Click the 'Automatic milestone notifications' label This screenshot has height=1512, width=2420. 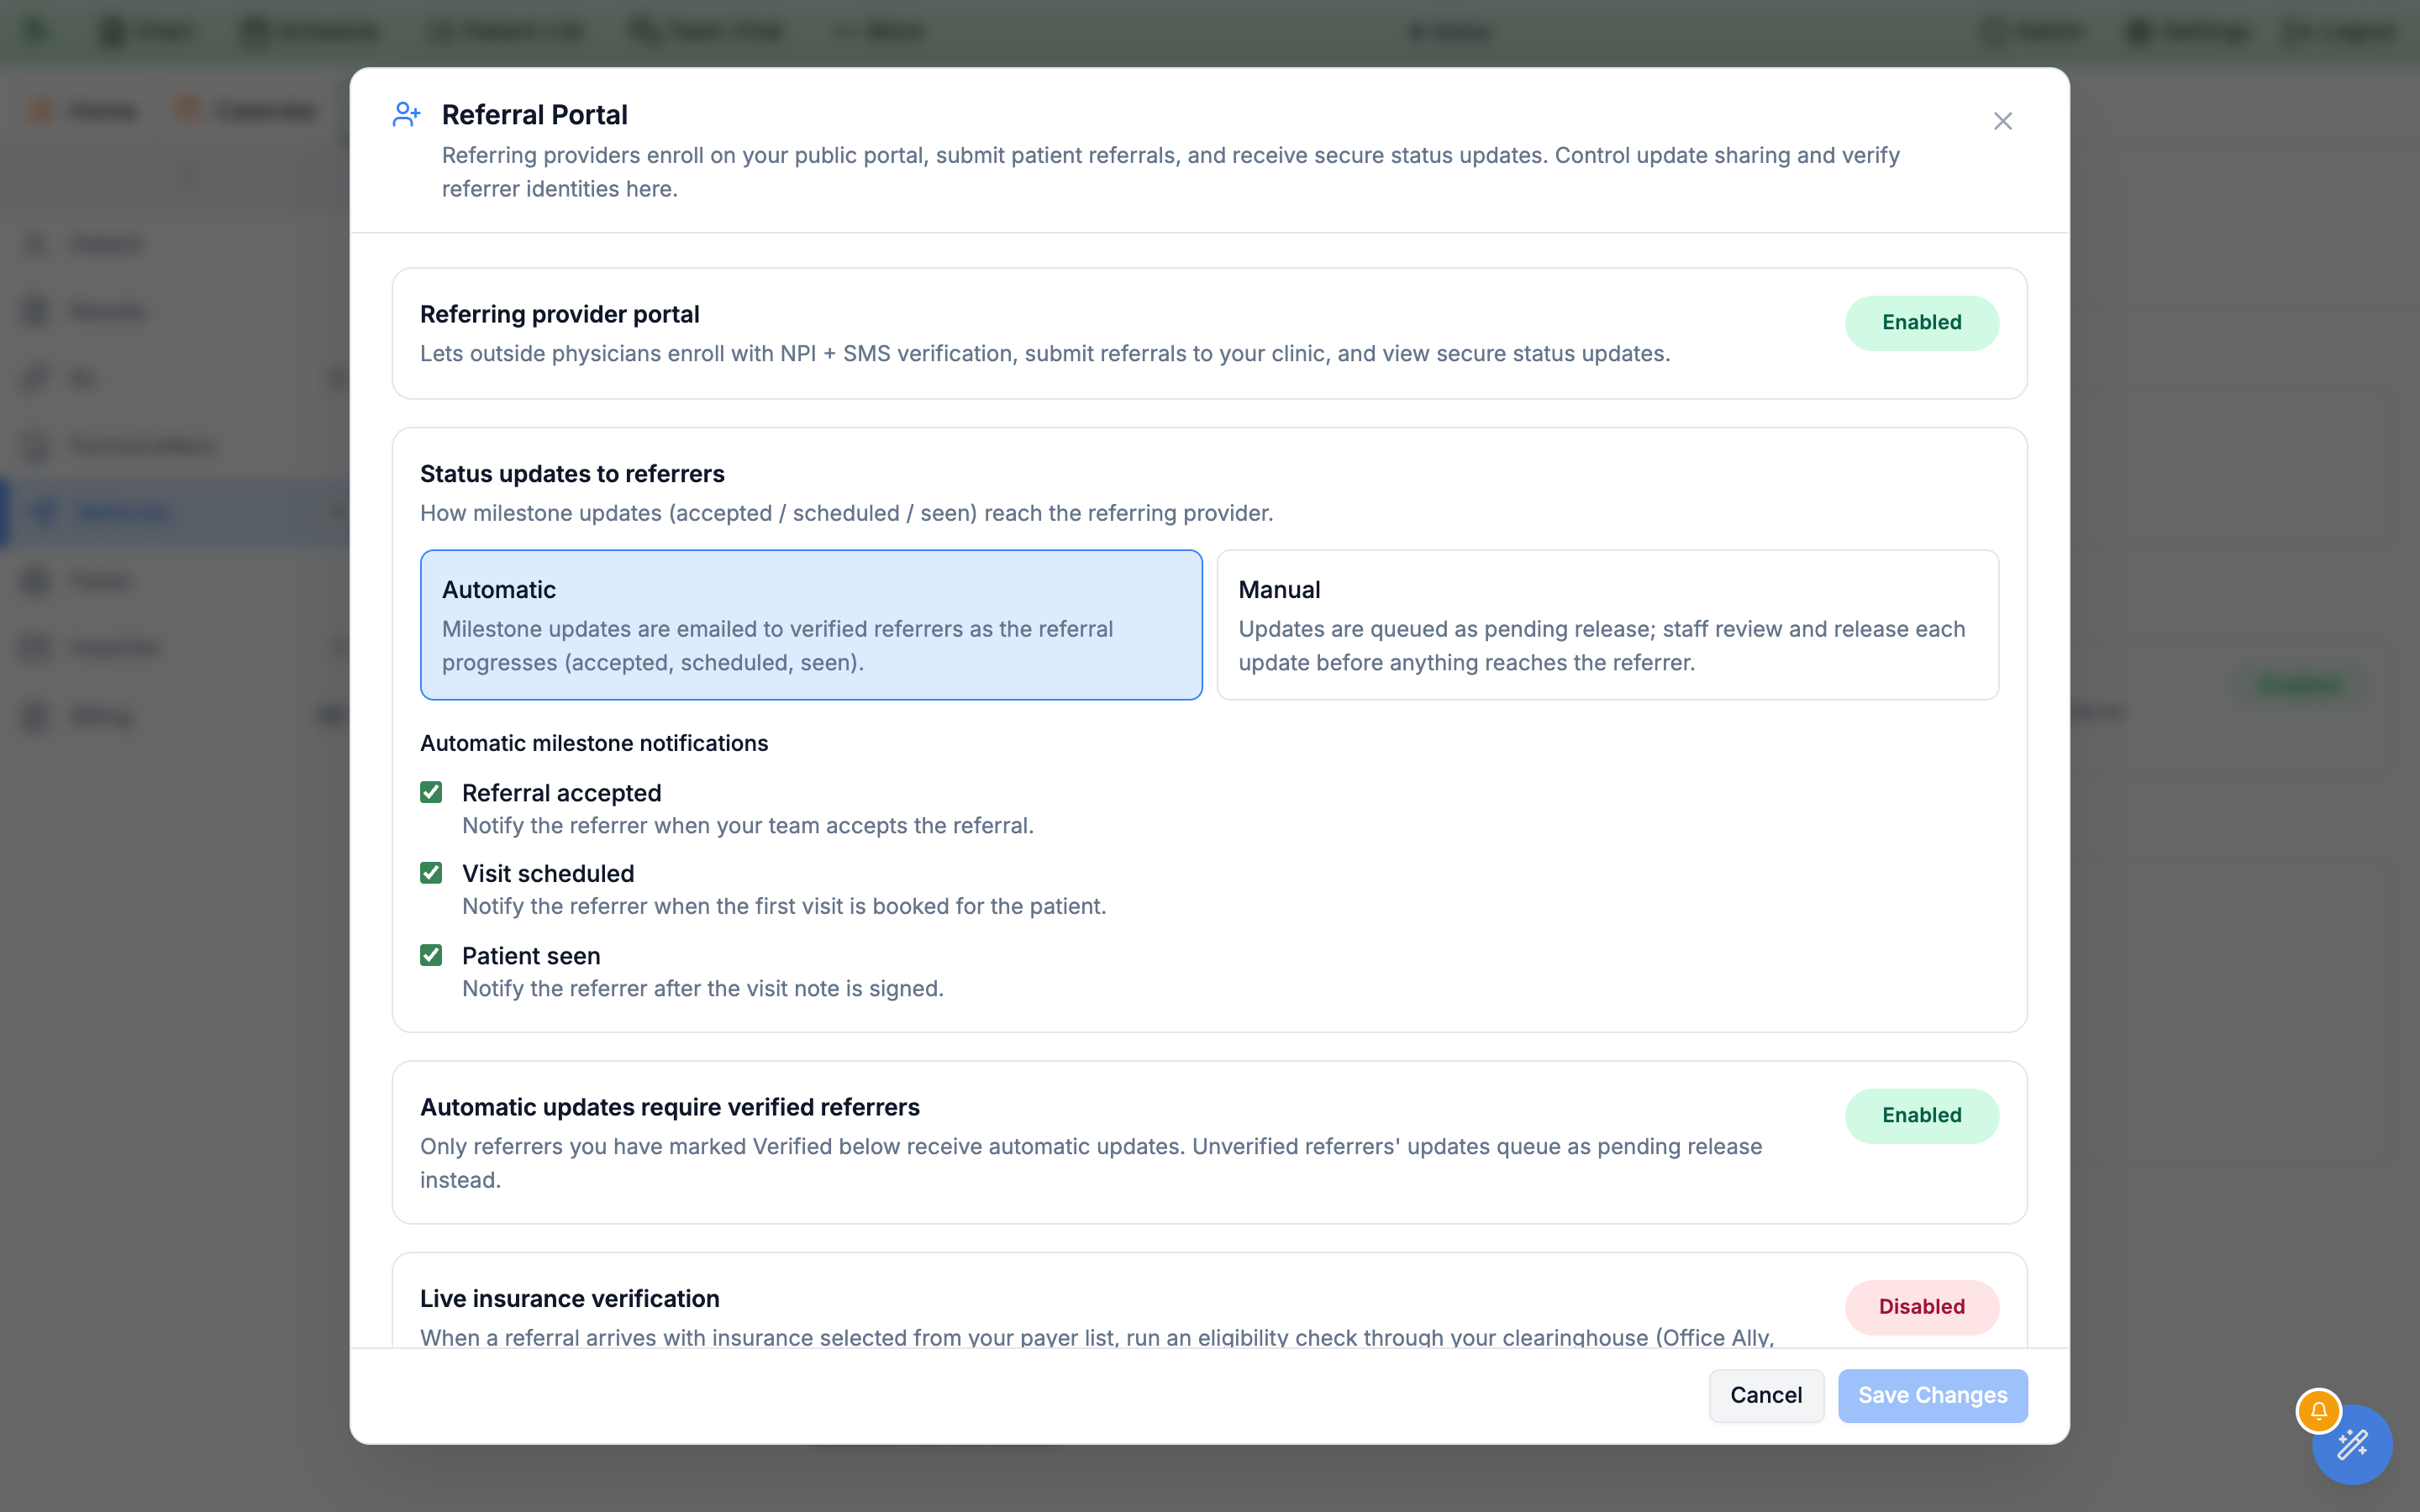pyautogui.click(x=594, y=743)
